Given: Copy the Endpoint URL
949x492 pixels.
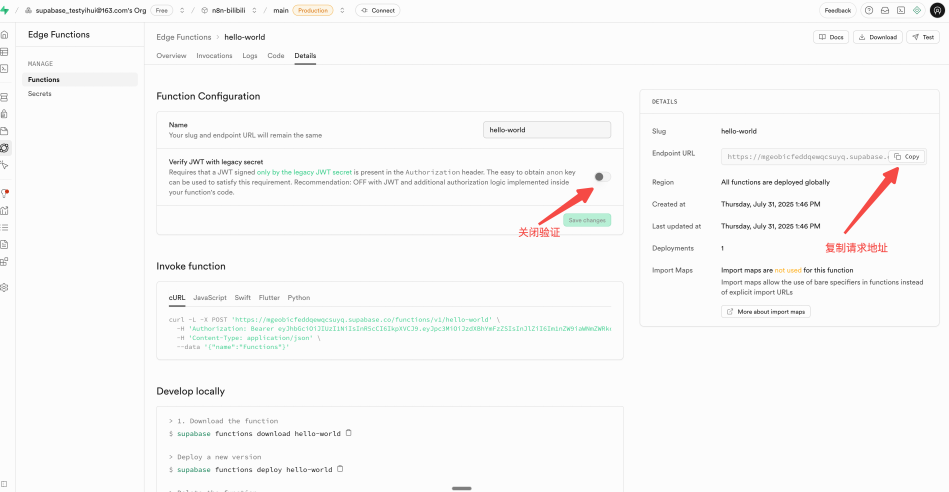Looking at the screenshot, I should pyautogui.click(x=906, y=157).
